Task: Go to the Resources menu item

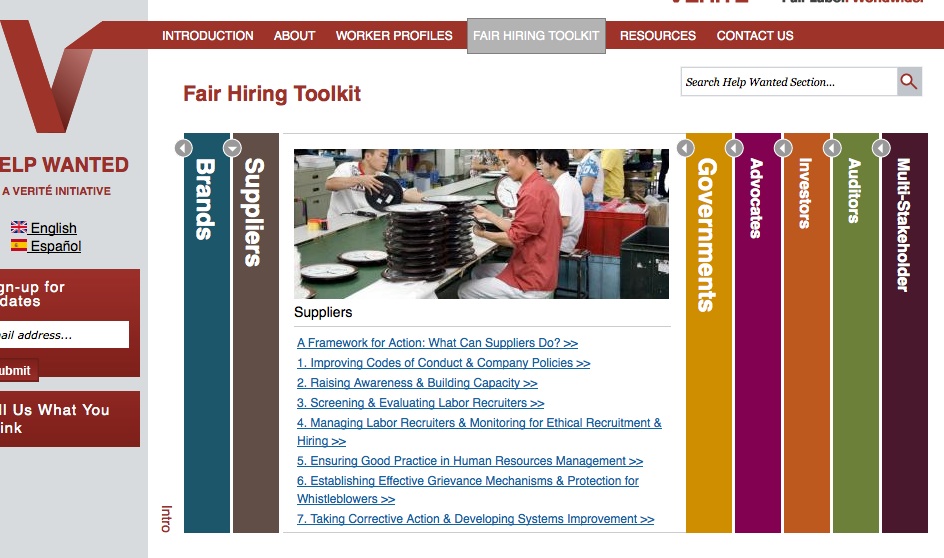Action: (x=658, y=36)
